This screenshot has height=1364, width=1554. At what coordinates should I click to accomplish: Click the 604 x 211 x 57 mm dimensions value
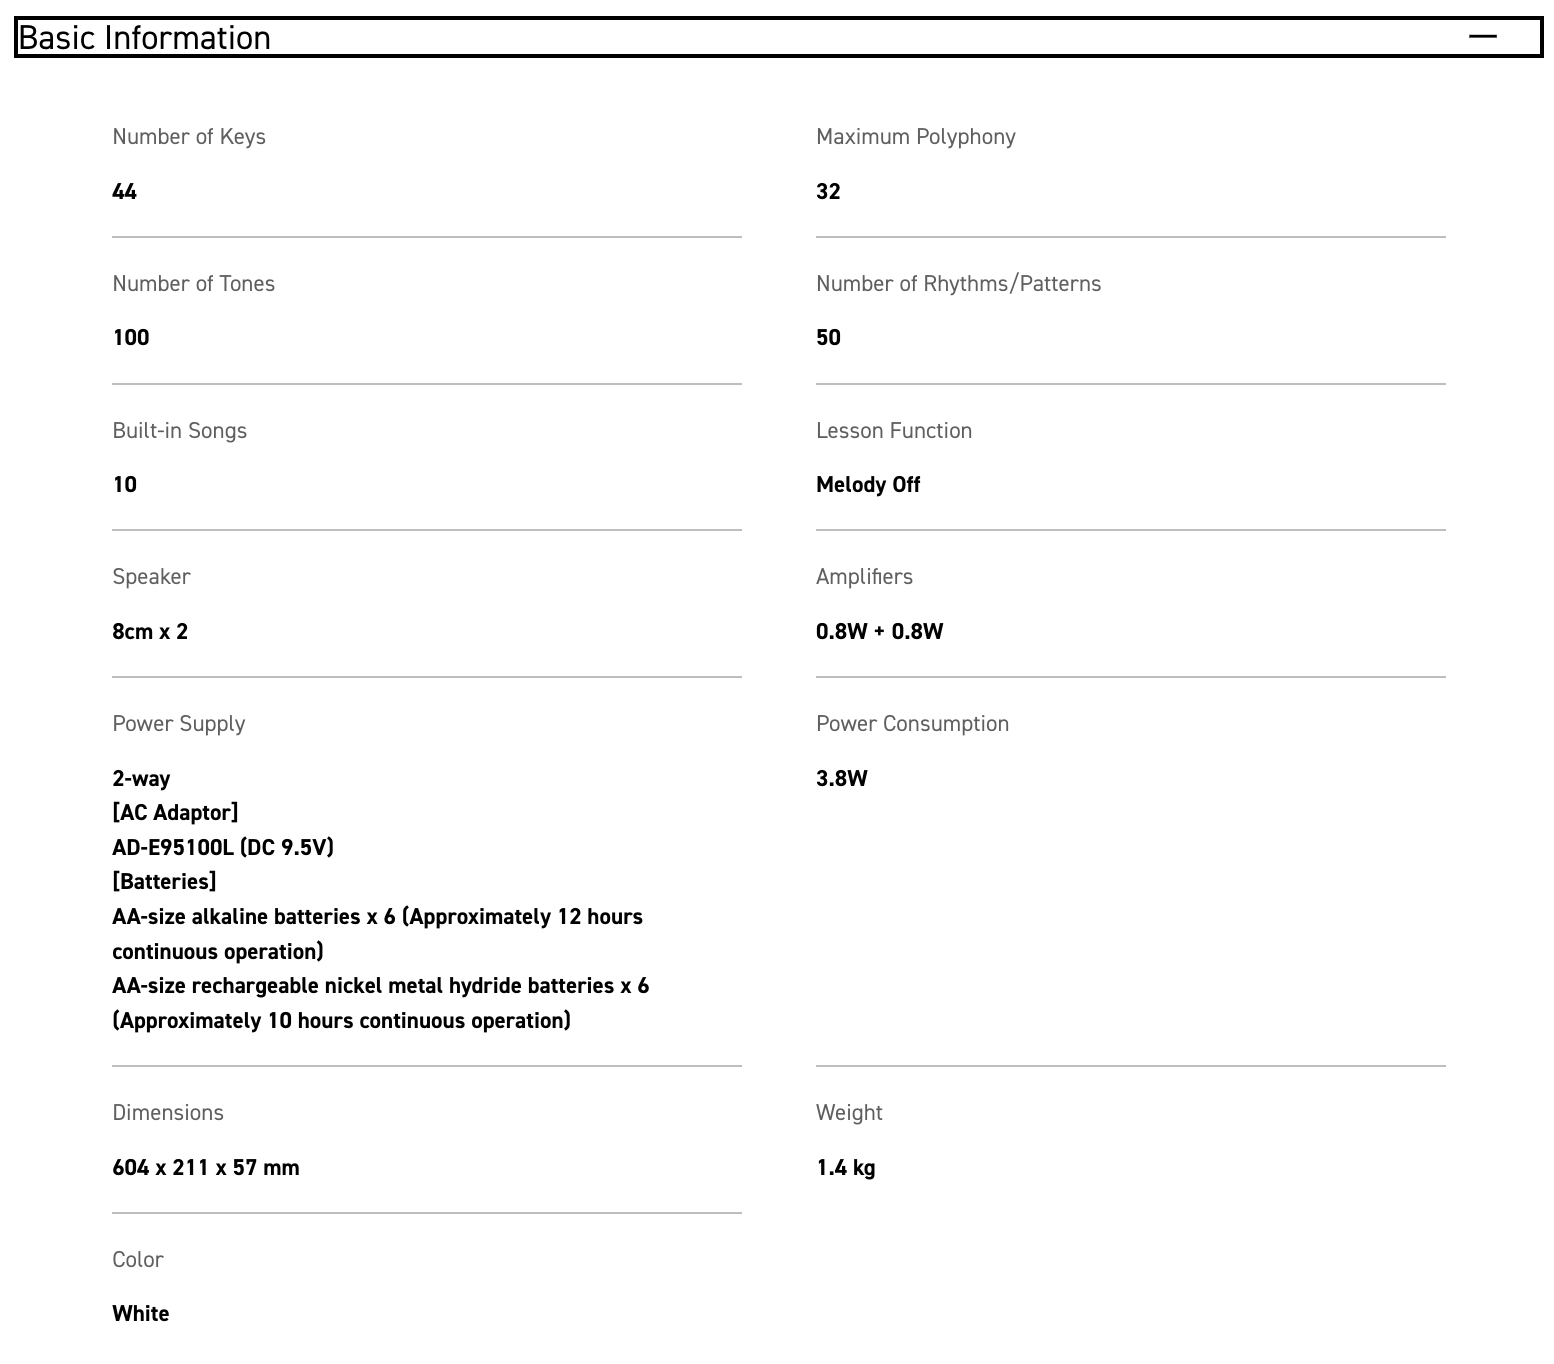(206, 1168)
